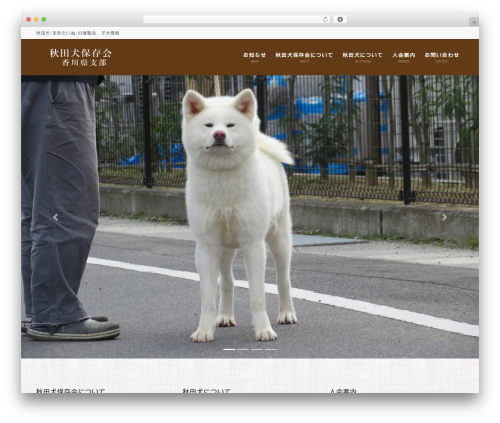Click the white Akita dog slide image
Image resolution: width=500 pixels, height=423 pixels.
click(x=250, y=217)
